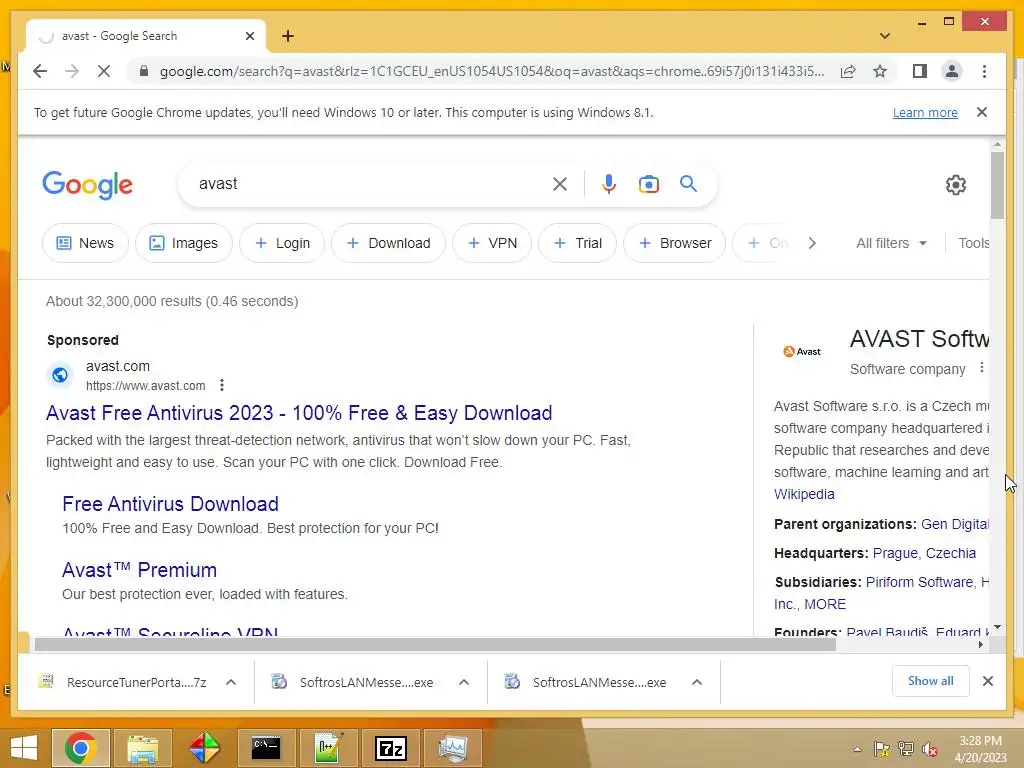Dismiss the Windows update notice

coord(982,112)
